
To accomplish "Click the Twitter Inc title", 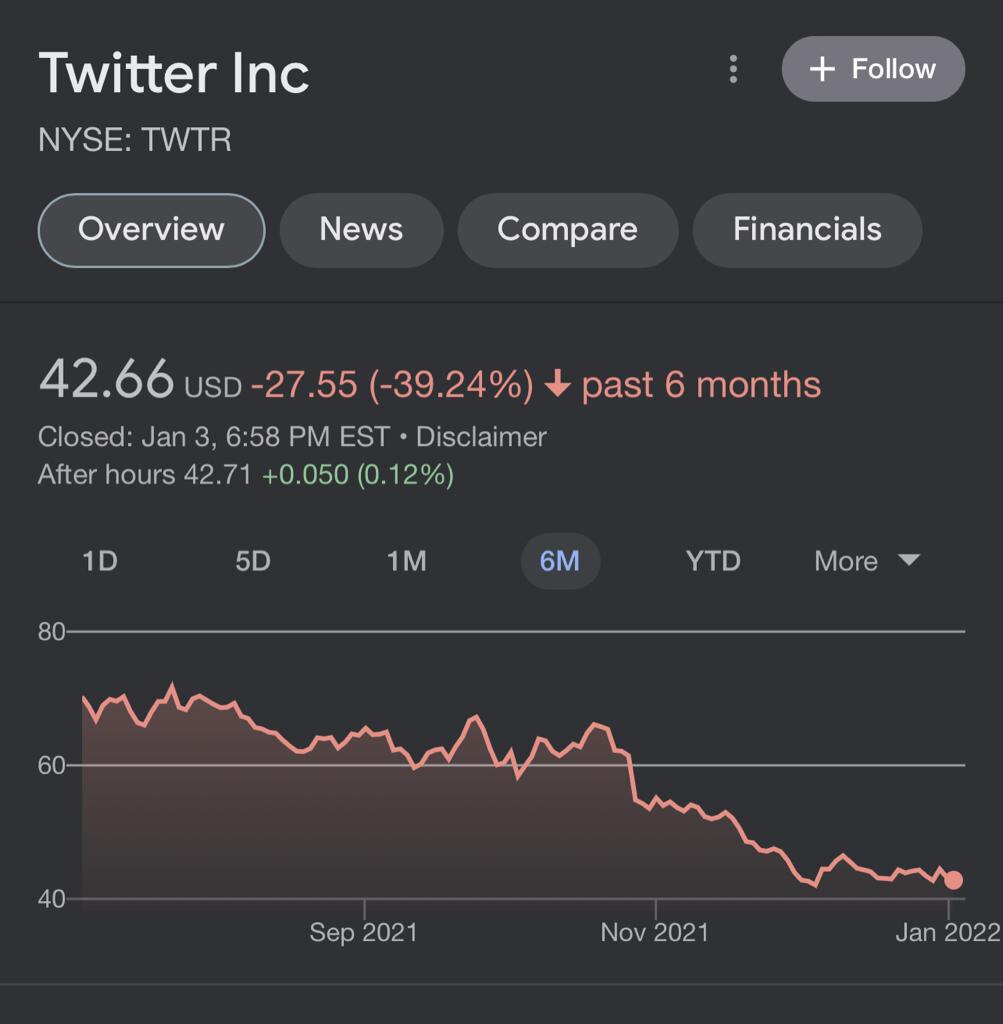I will 174,74.
